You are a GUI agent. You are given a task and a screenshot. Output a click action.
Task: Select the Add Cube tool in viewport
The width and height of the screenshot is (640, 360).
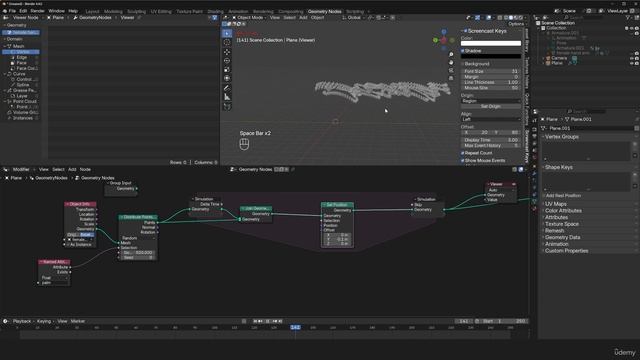point(227,107)
